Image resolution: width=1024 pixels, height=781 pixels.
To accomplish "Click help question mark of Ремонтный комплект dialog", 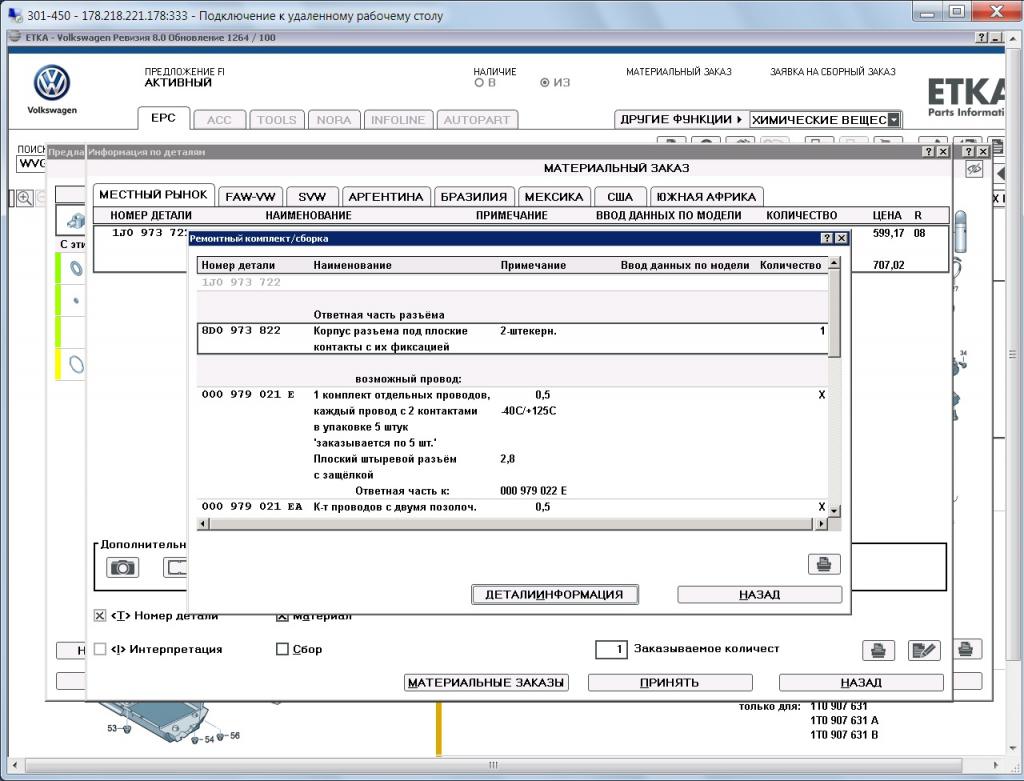I will (x=827, y=238).
